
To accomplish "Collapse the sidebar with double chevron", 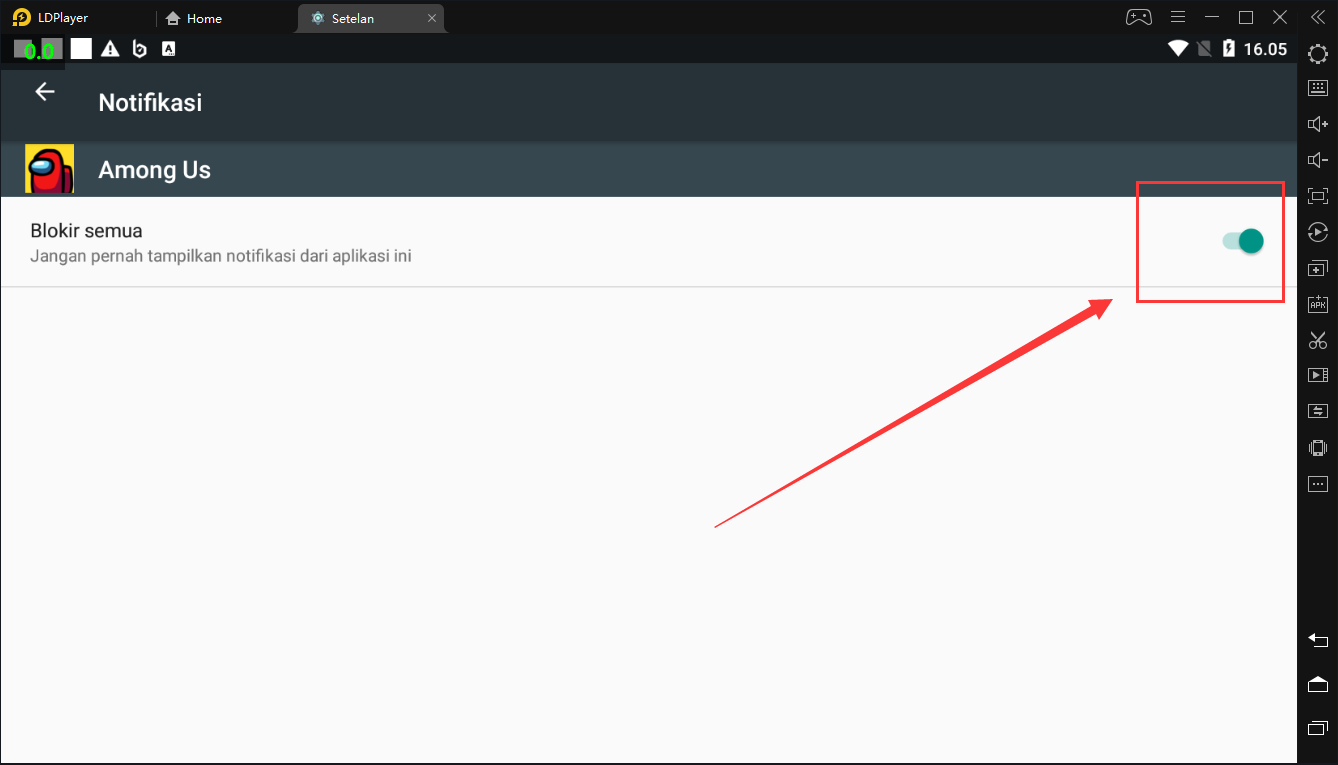I will [x=1318, y=17].
